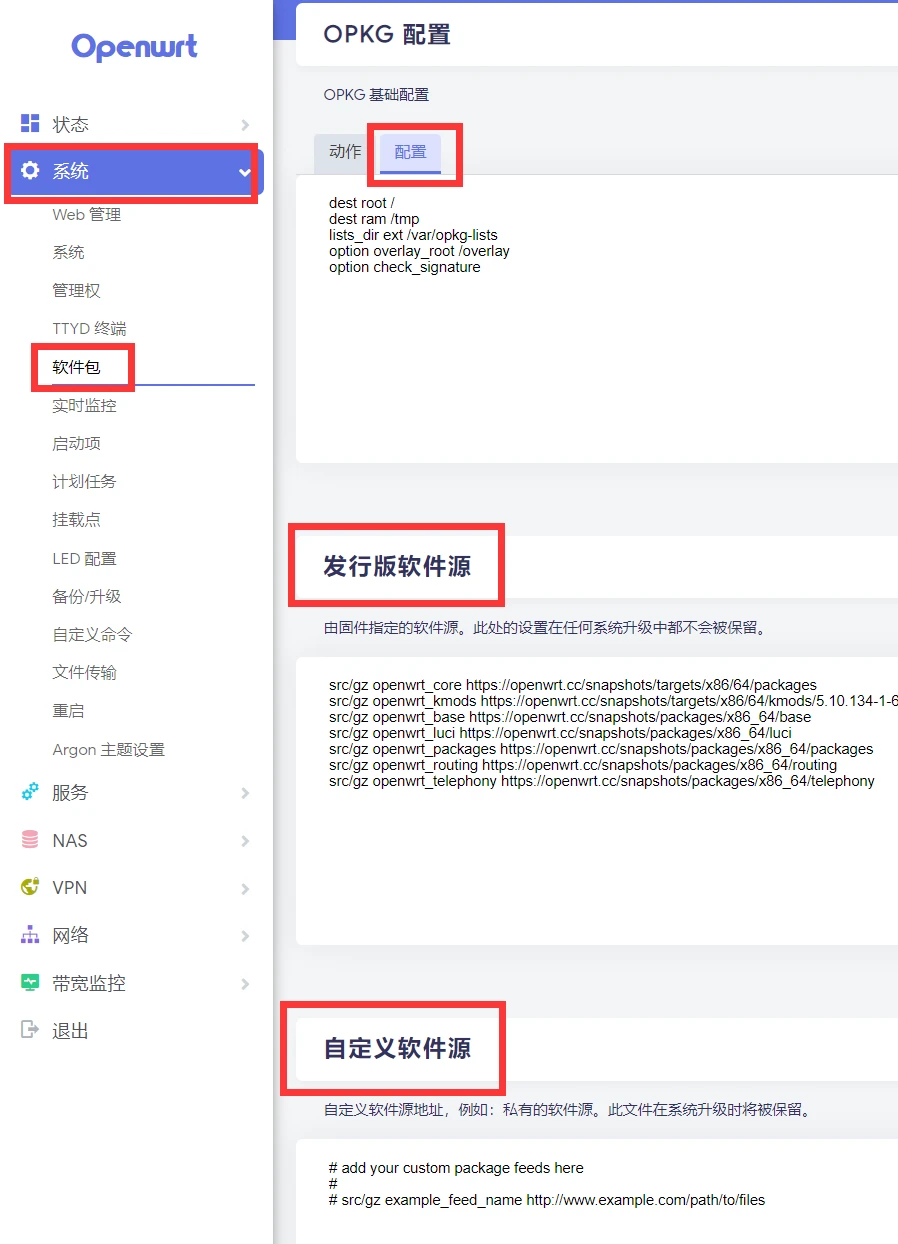Click the VPN globe icon
Image resolution: width=898 pixels, height=1244 pixels.
[30, 887]
